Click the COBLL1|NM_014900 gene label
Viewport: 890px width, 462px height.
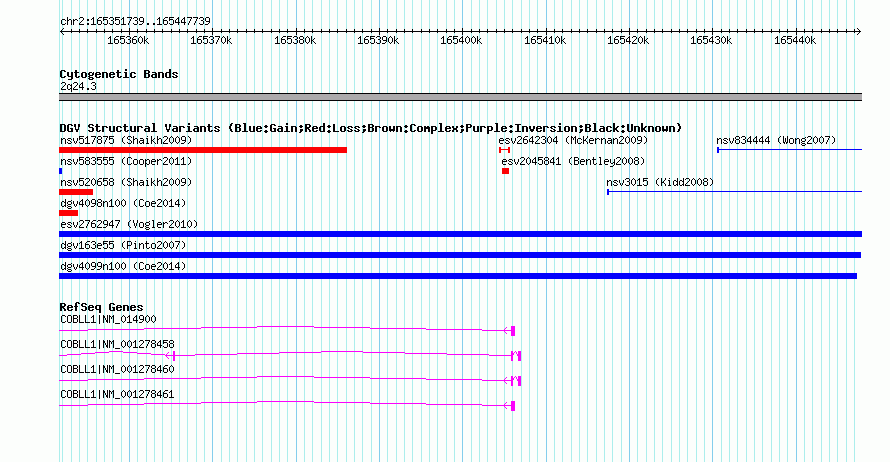click(108, 320)
